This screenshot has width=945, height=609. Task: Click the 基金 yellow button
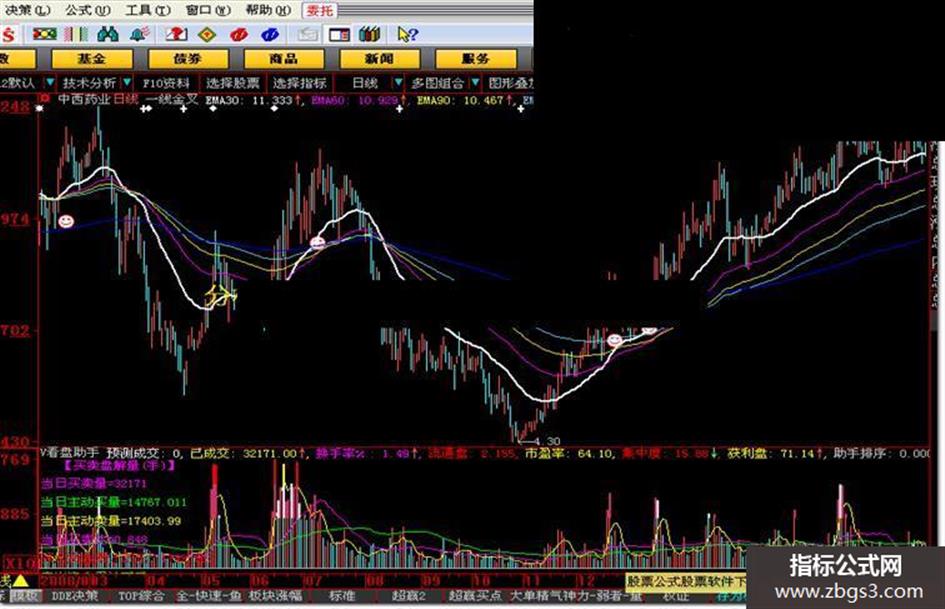(x=92, y=58)
